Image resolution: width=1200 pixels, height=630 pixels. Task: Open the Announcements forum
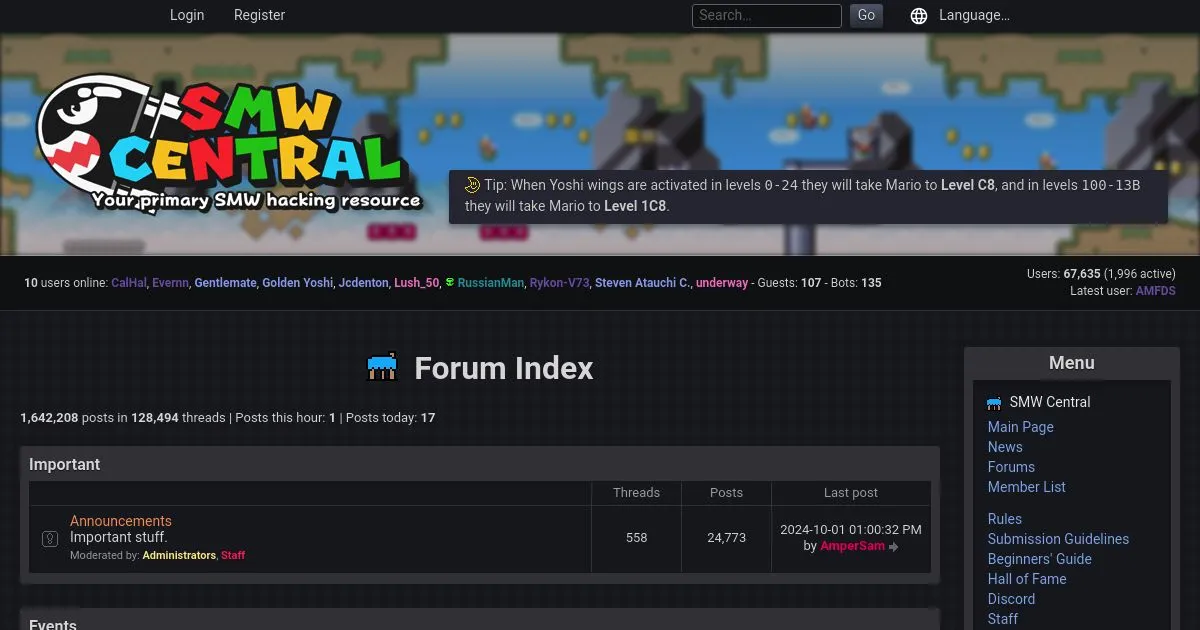[121, 521]
